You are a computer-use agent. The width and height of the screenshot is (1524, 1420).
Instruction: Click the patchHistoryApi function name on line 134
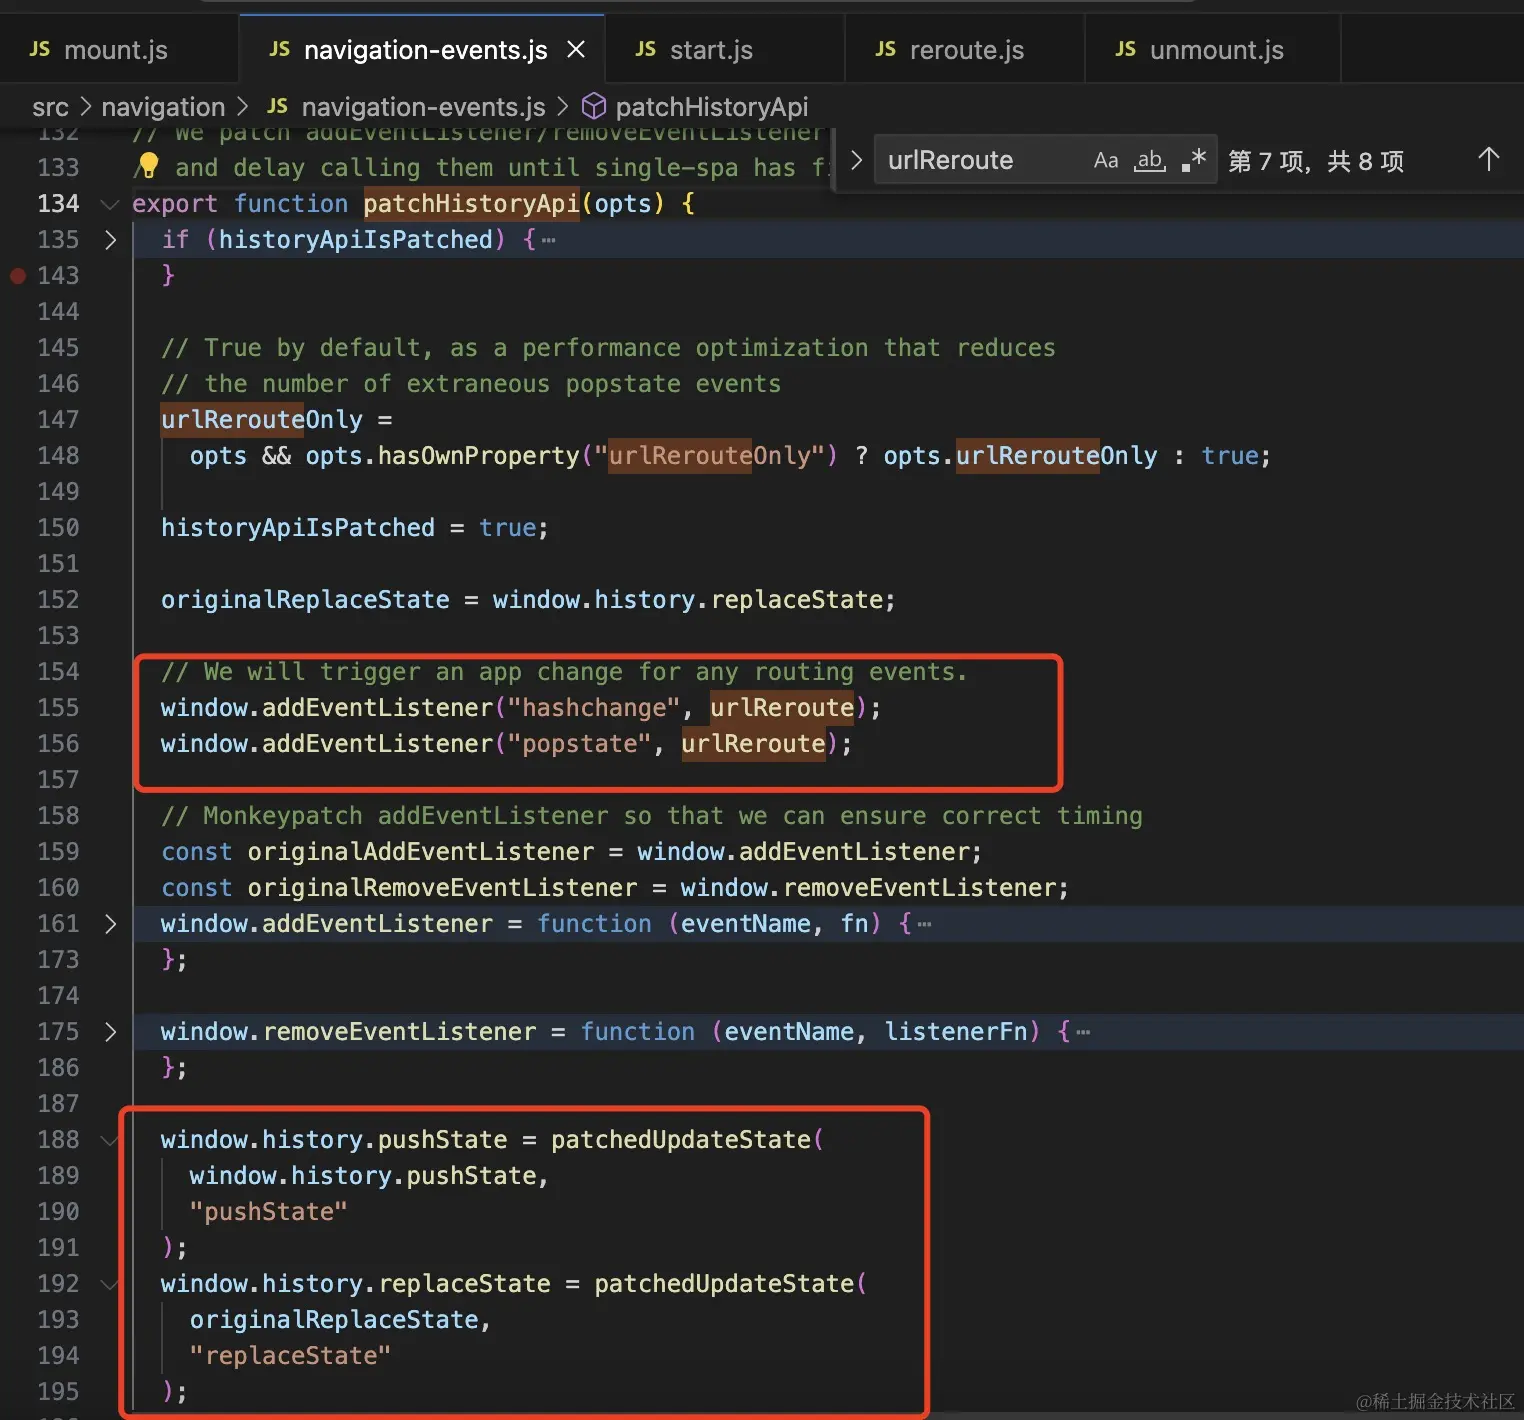(471, 204)
